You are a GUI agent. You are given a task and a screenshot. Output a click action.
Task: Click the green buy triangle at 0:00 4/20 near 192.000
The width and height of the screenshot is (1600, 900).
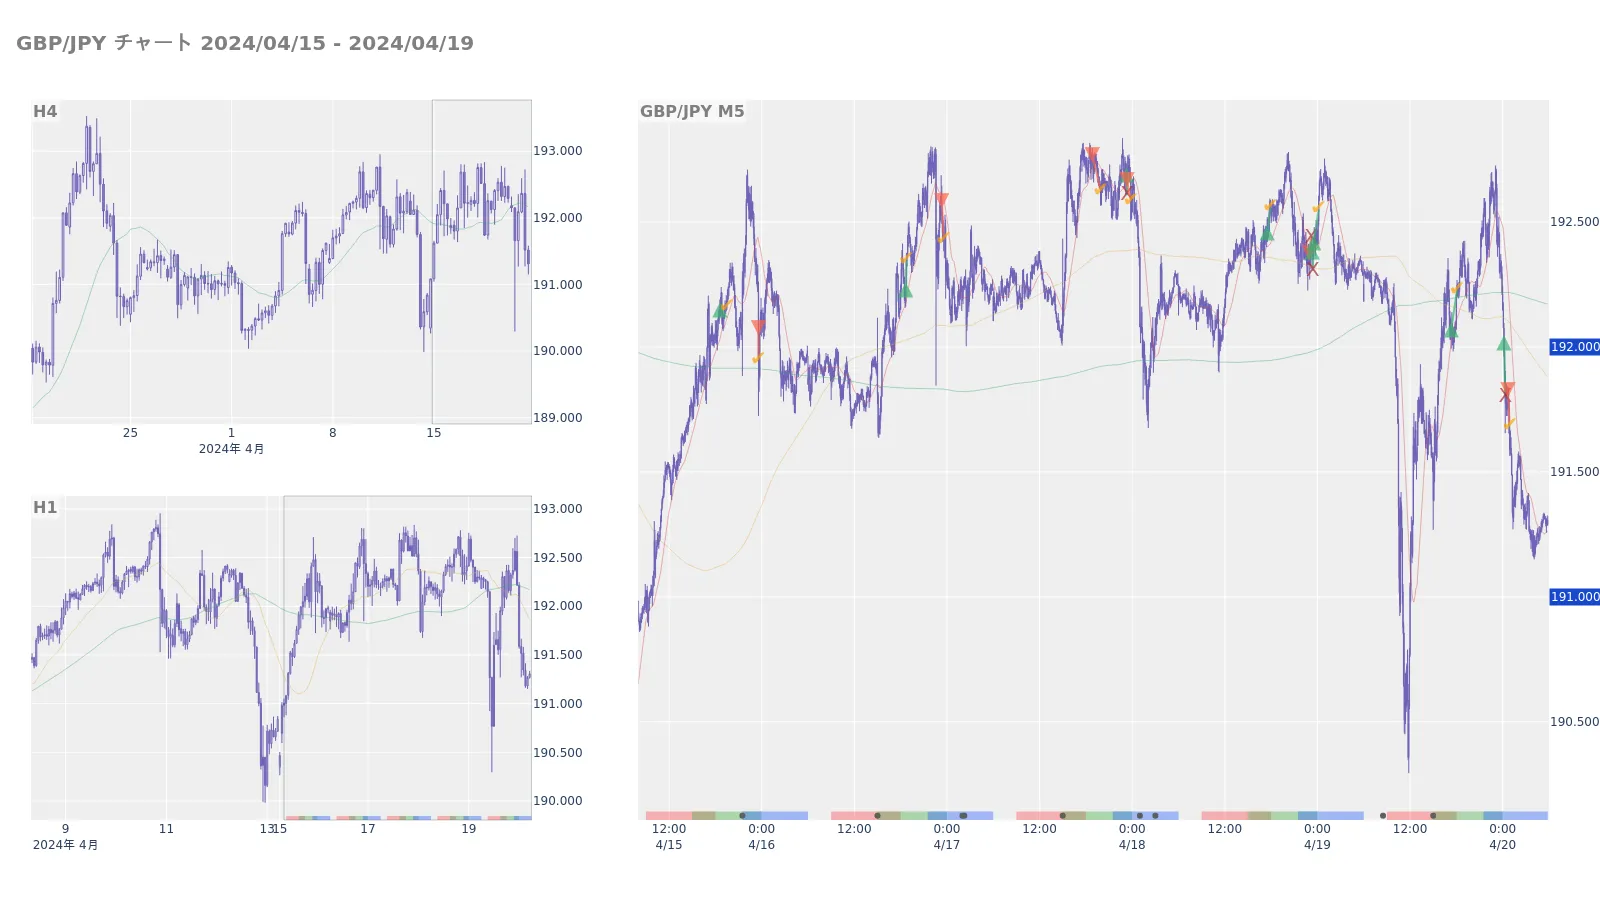(x=1503, y=343)
